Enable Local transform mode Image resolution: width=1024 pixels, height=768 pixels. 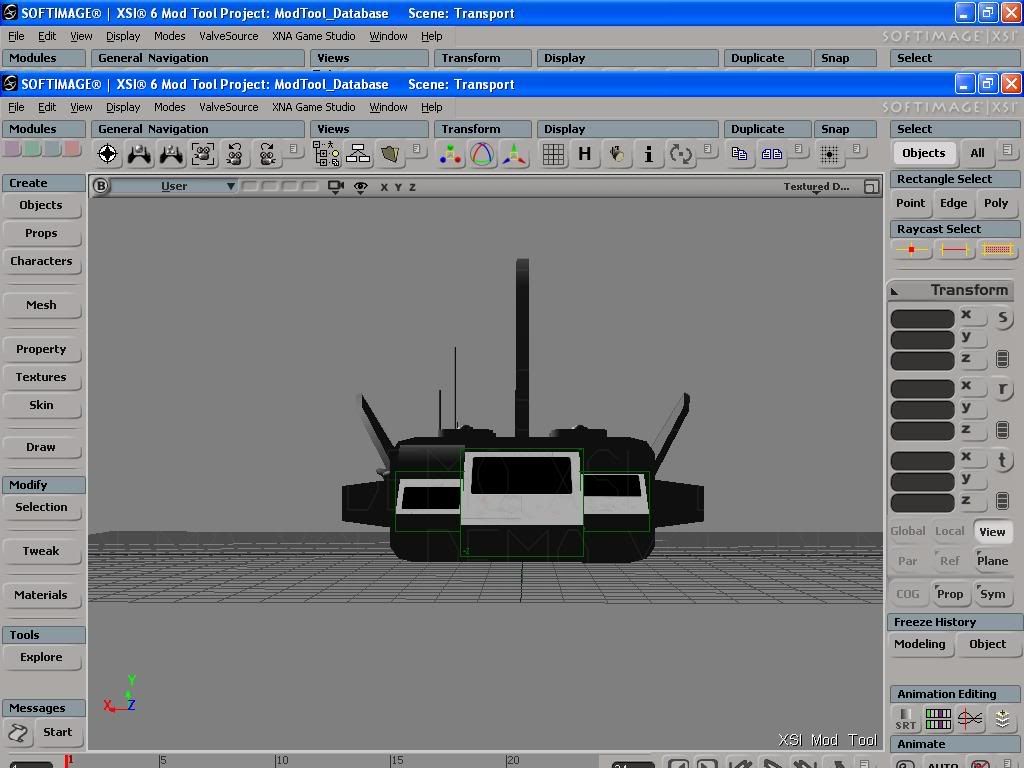pos(950,531)
